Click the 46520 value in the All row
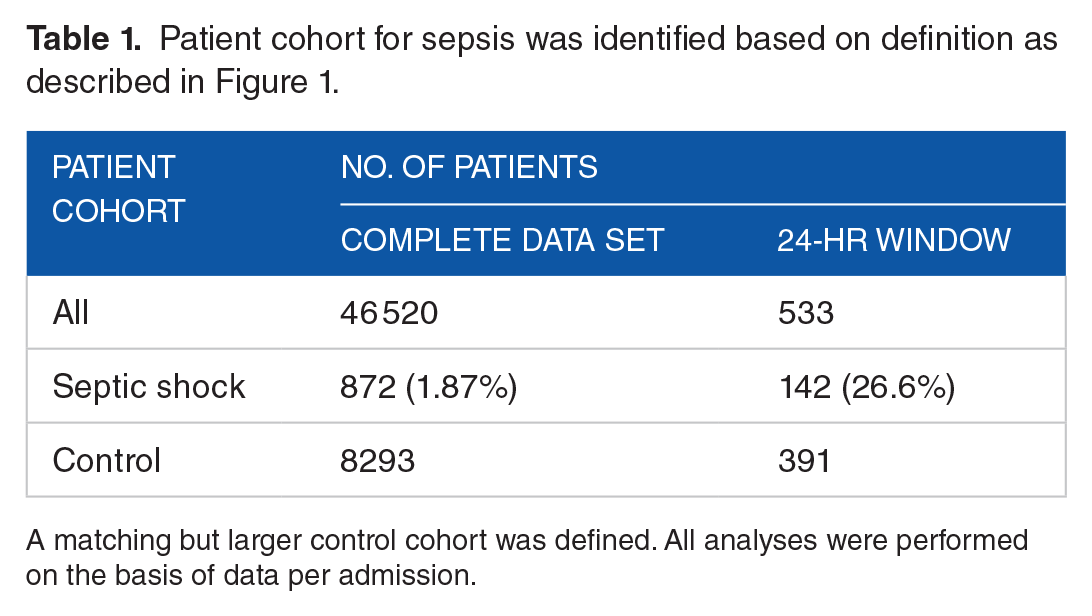 click(x=389, y=312)
